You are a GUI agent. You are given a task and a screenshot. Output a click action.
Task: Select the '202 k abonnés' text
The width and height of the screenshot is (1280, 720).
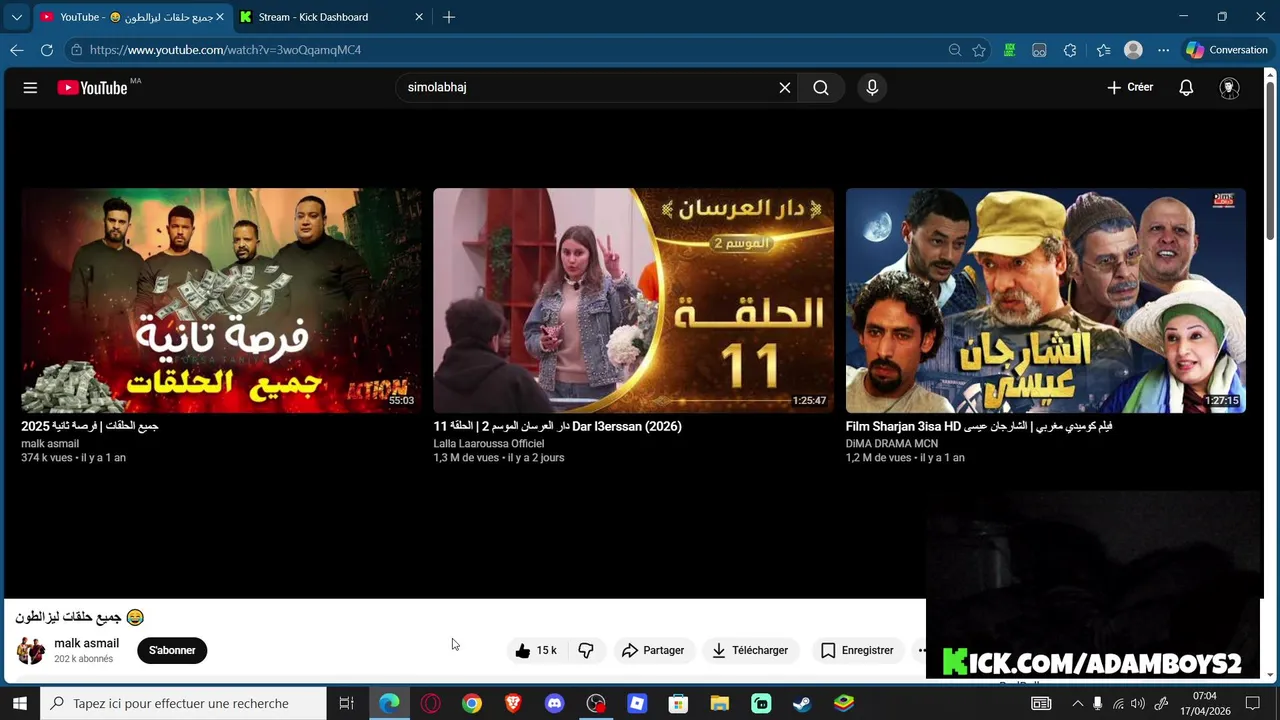tap(83, 660)
